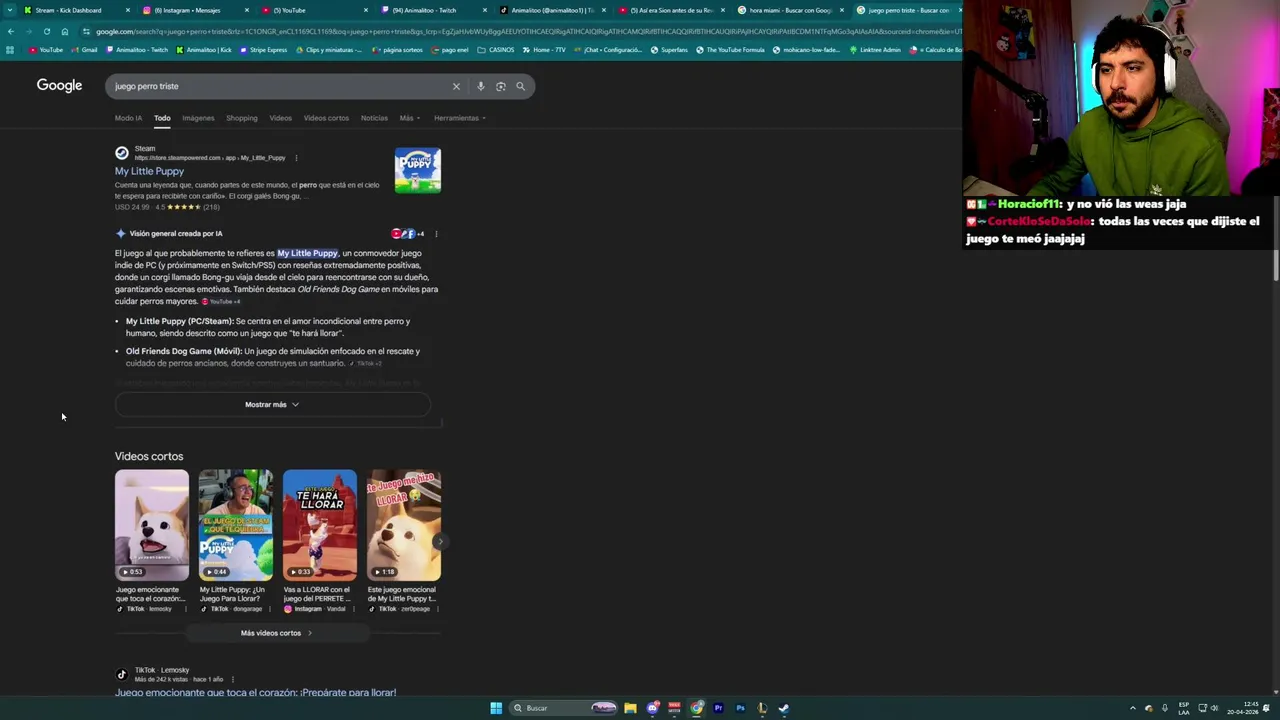
Task: Launch Premiere Pro from the taskbar
Action: click(x=718, y=708)
